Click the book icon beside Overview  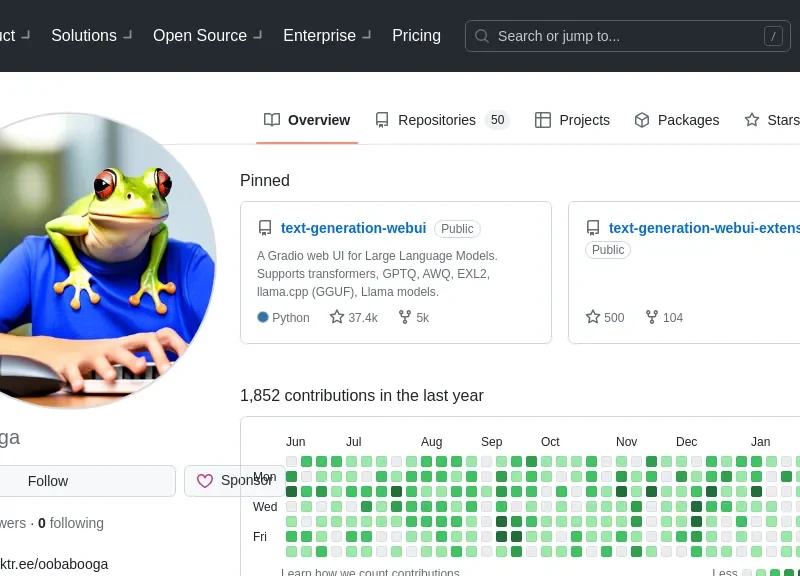click(x=272, y=120)
